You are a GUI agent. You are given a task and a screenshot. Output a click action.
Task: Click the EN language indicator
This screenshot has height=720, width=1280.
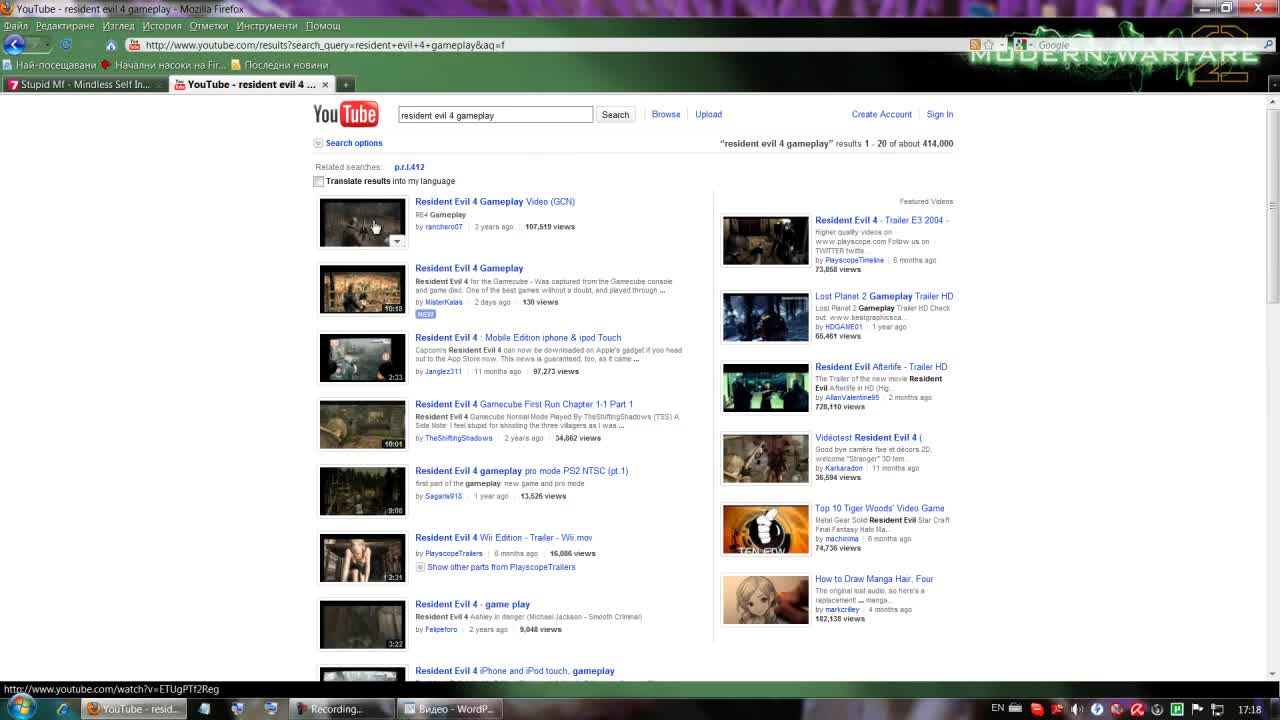point(997,709)
